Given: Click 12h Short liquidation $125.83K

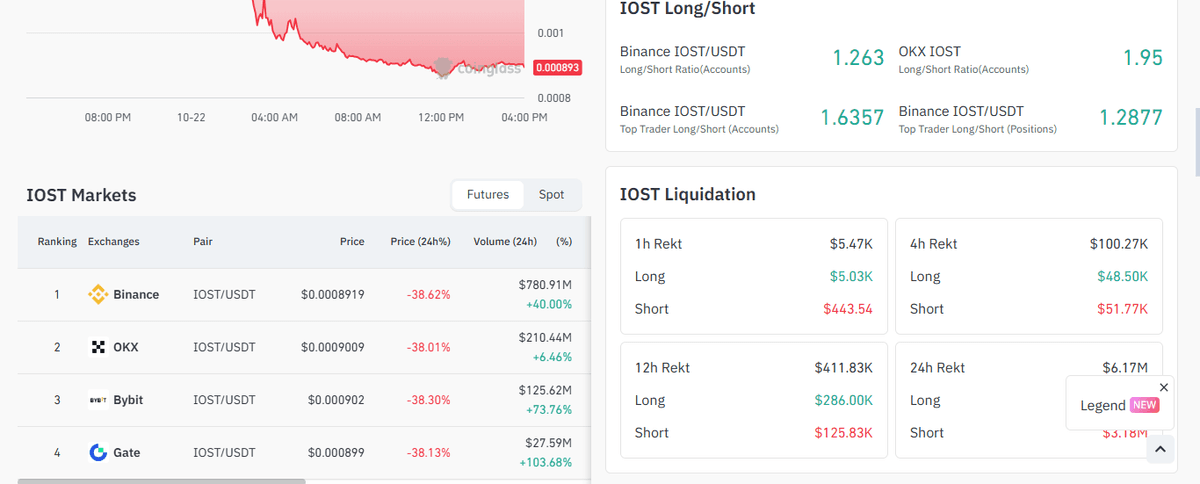Looking at the screenshot, I should [x=844, y=433].
